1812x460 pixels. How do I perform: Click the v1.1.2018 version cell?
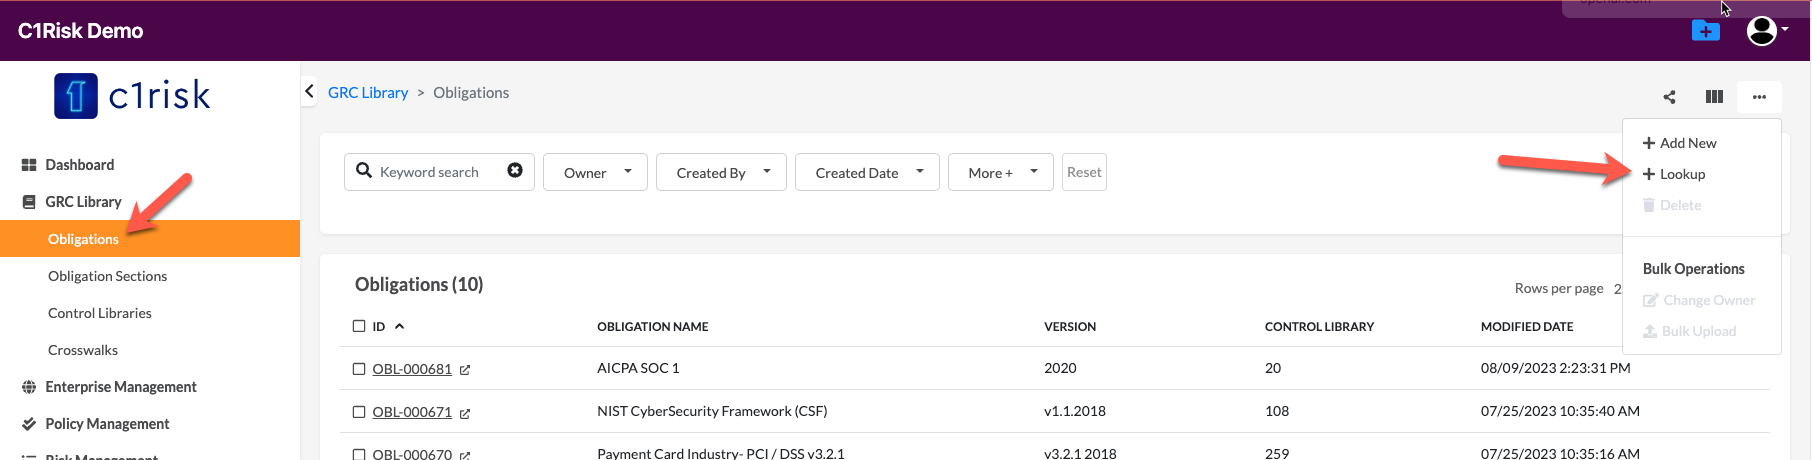coord(1075,411)
